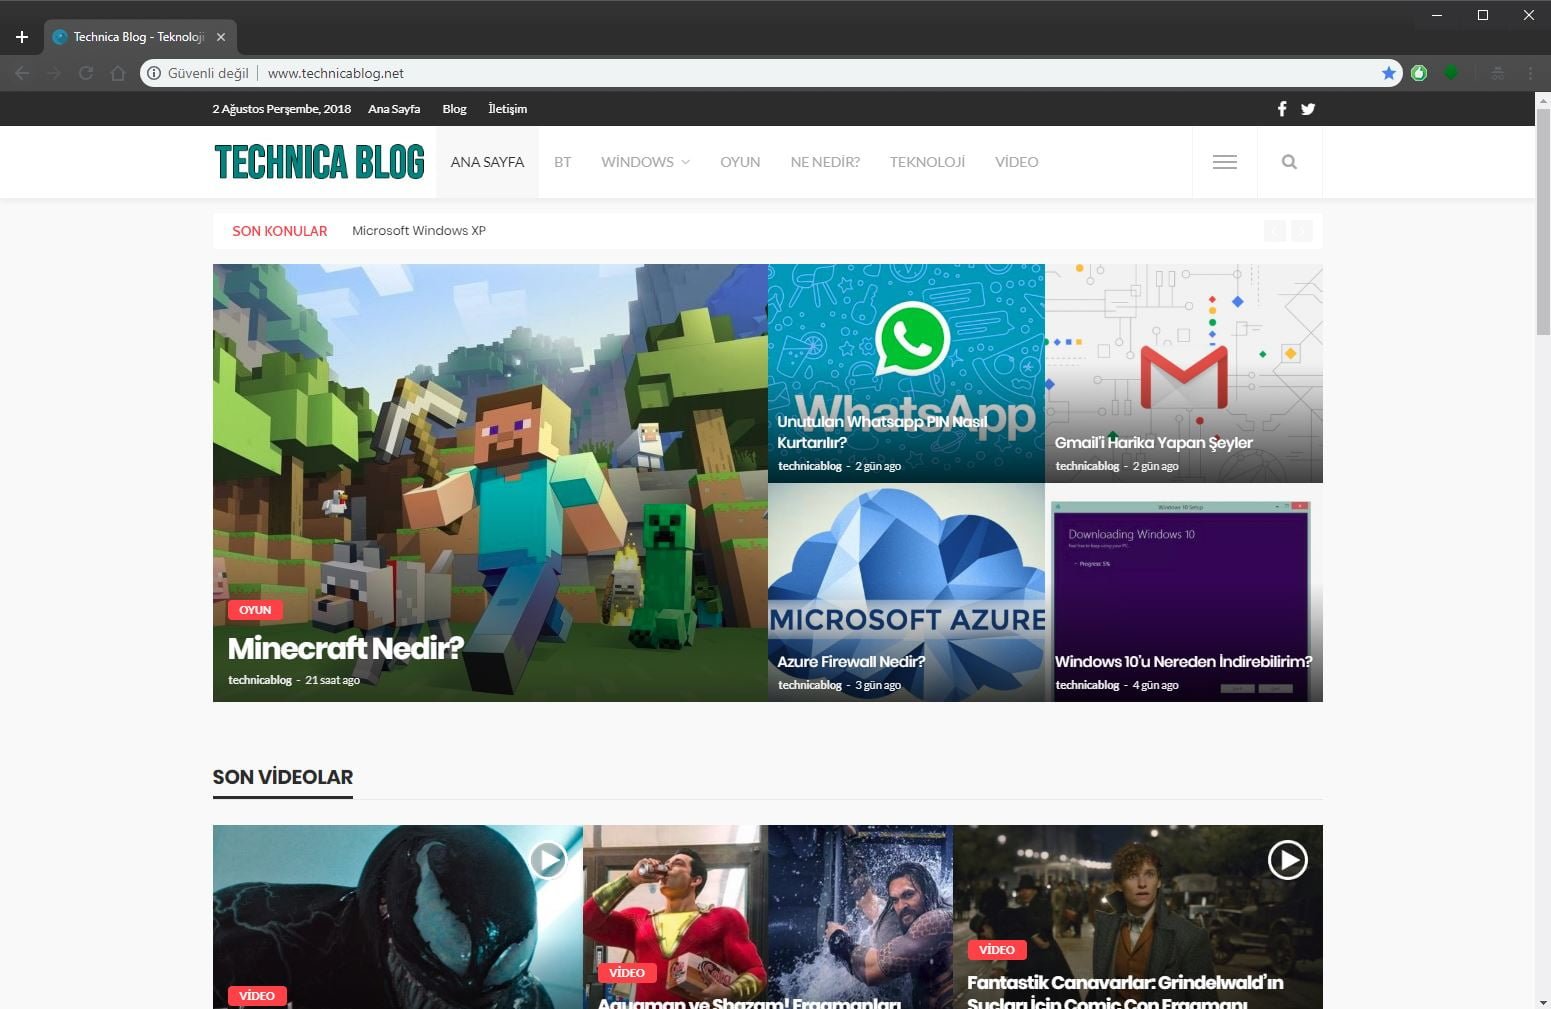This screenshot has width=1551, height=1009.
Task: Select the OYUN menu item
Action: pos(740,162)
